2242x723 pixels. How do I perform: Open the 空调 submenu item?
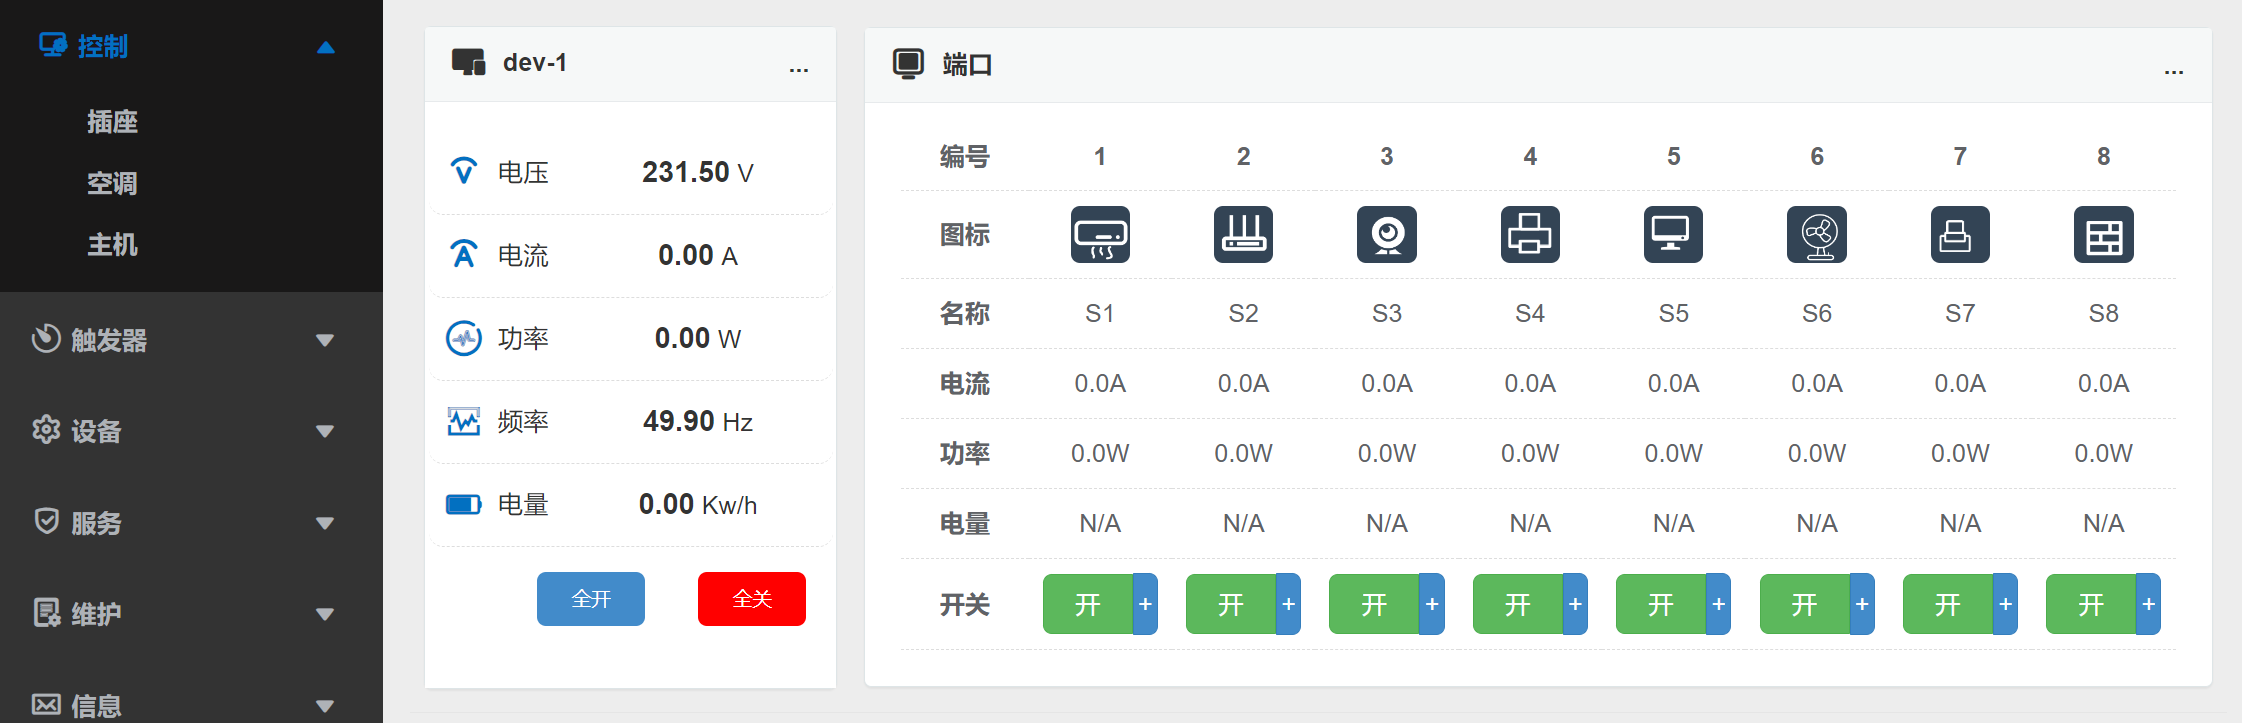[x=112, y=183]
